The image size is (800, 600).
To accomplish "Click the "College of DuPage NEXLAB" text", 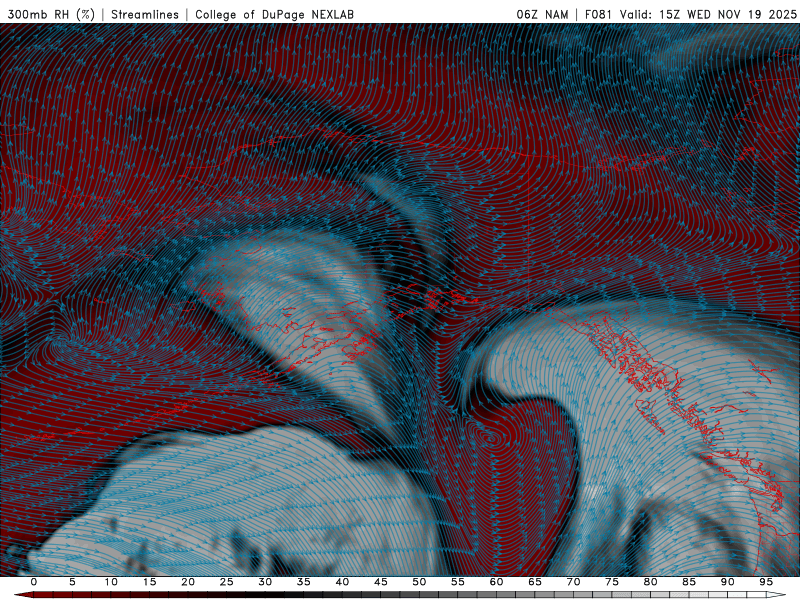I will (274, 14).
